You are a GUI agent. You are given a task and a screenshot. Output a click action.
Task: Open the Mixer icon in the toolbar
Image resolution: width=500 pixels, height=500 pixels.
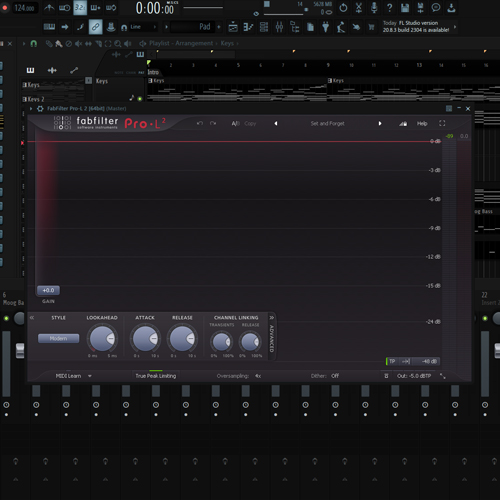click(x=279, y=27)
